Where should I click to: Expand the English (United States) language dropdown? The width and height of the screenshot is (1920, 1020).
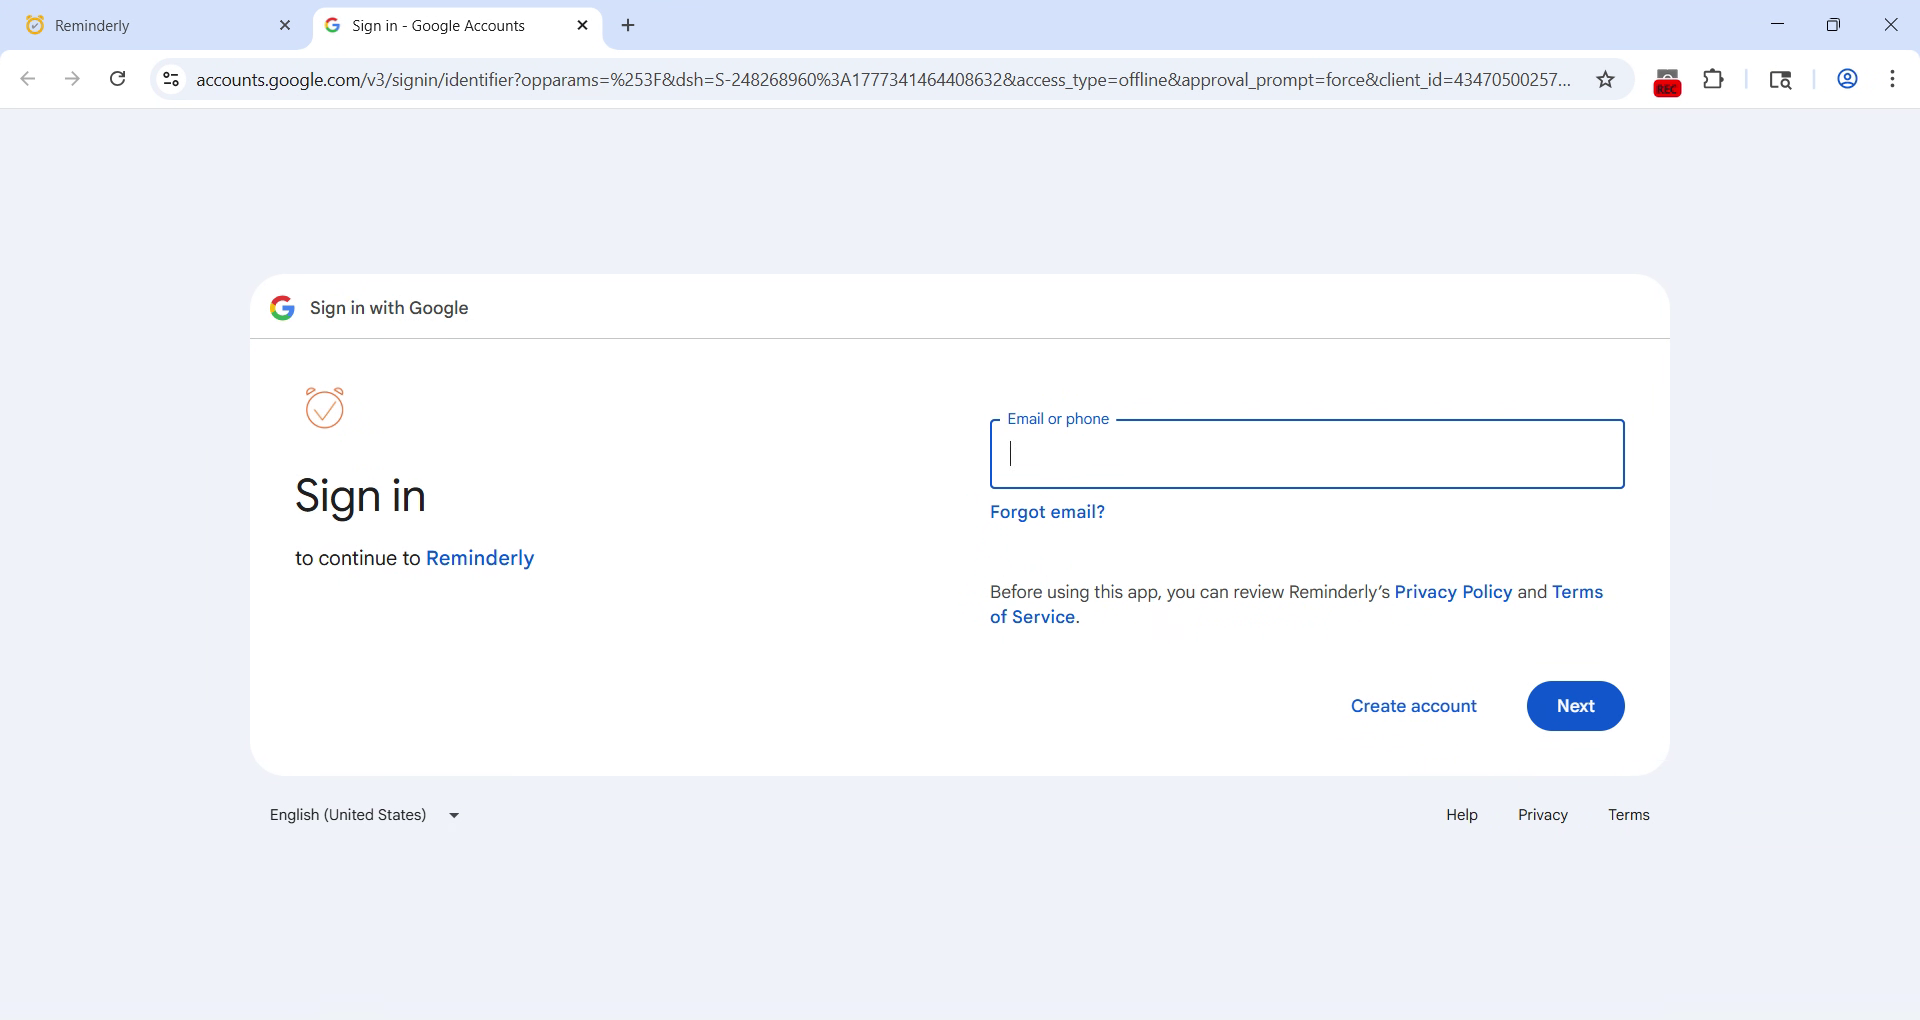click(x=365, y=815)
